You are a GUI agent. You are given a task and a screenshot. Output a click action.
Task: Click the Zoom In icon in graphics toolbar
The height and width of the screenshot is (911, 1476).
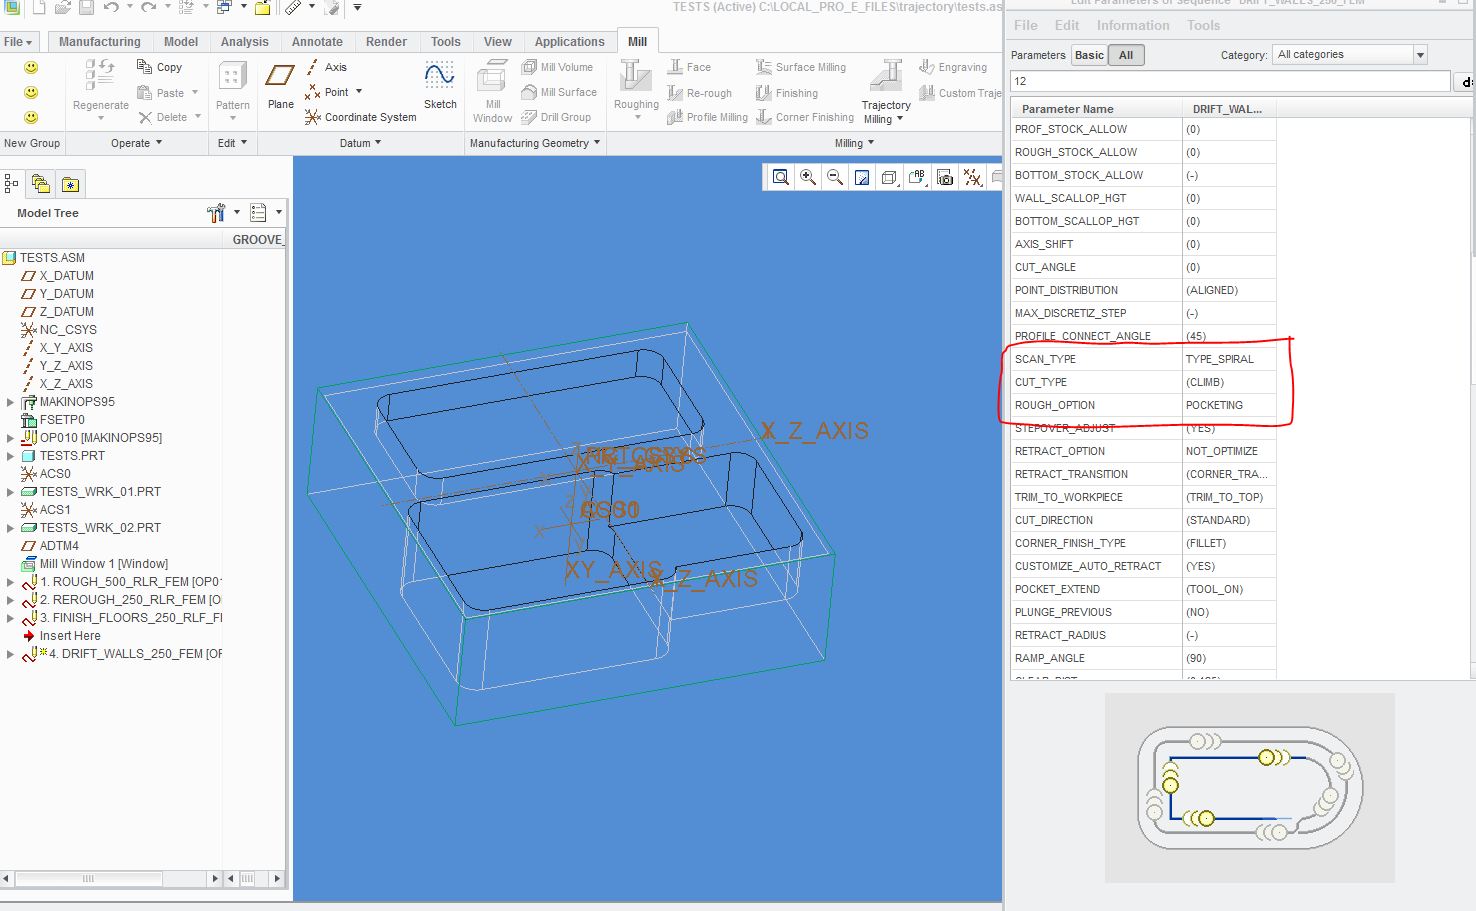pos(808,178)
